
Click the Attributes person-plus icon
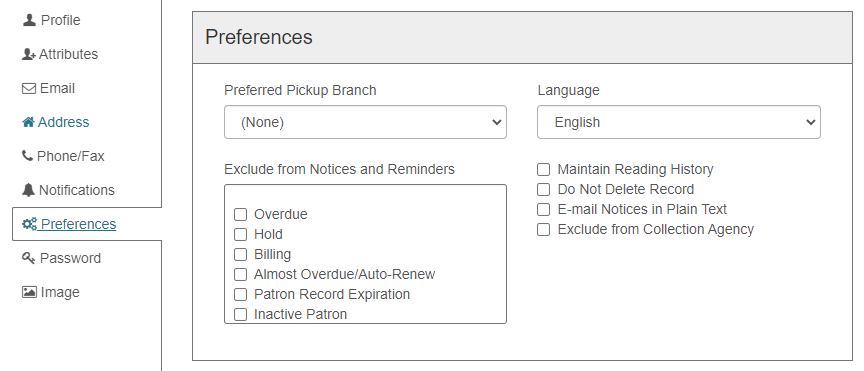pos(29,54)
